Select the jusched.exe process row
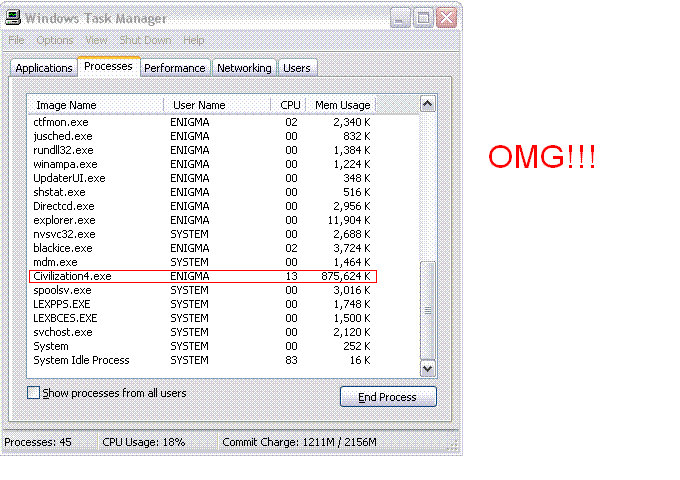The height and width of the screenshot is (480, 680). coord(202,136)
